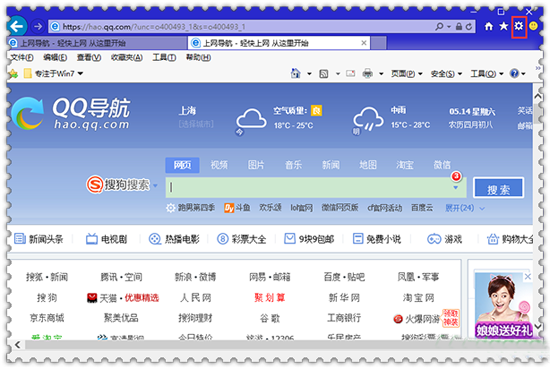Open 免费小说 category
Image resolution: width=550 pixels, height=369 pixels.
pyautogui.click(x=377, y=239)
